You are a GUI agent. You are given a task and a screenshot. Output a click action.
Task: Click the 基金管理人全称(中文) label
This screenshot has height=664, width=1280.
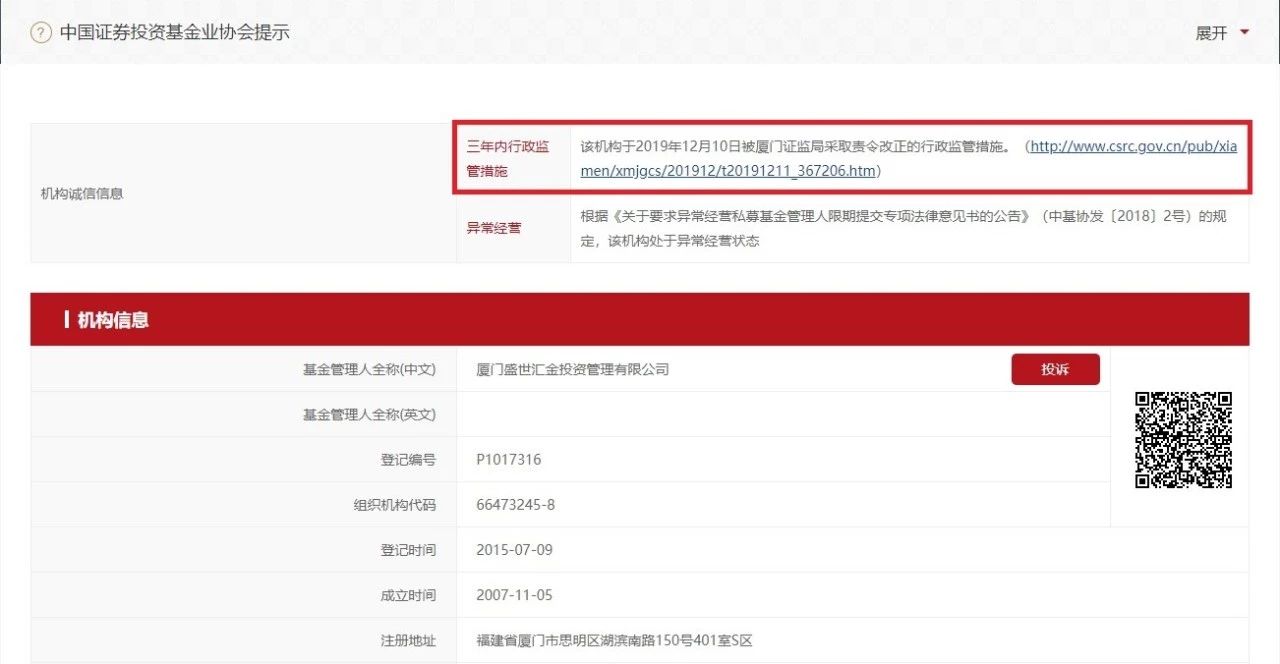pos(370,369)
